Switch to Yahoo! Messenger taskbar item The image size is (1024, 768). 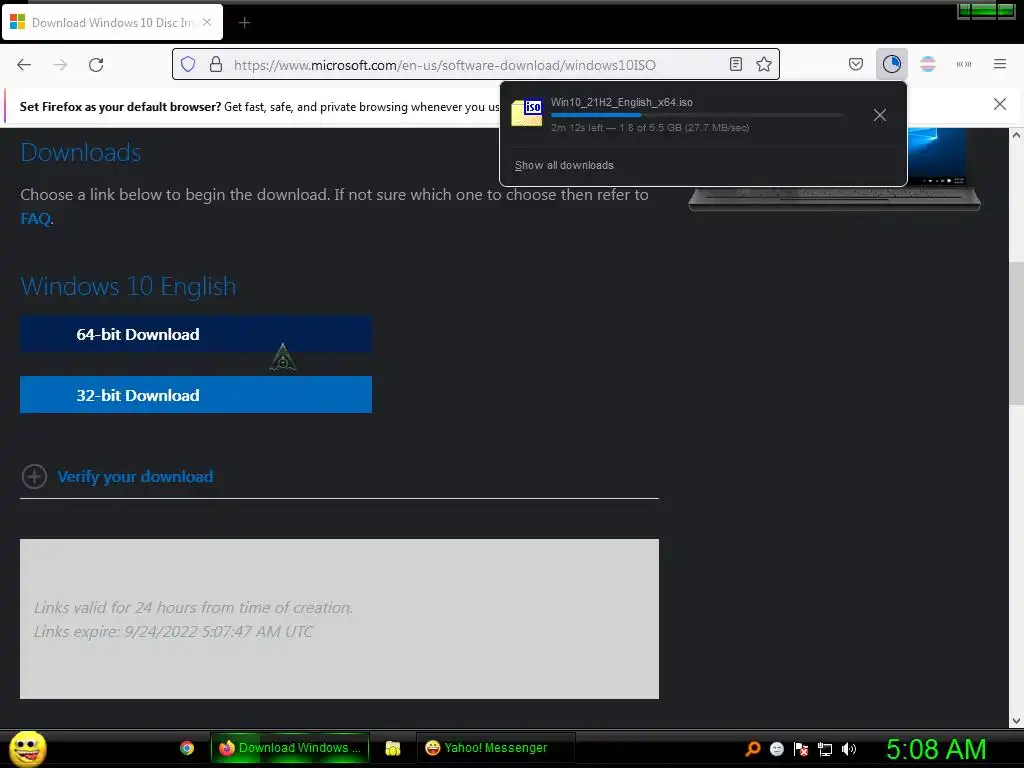(495, 748)
